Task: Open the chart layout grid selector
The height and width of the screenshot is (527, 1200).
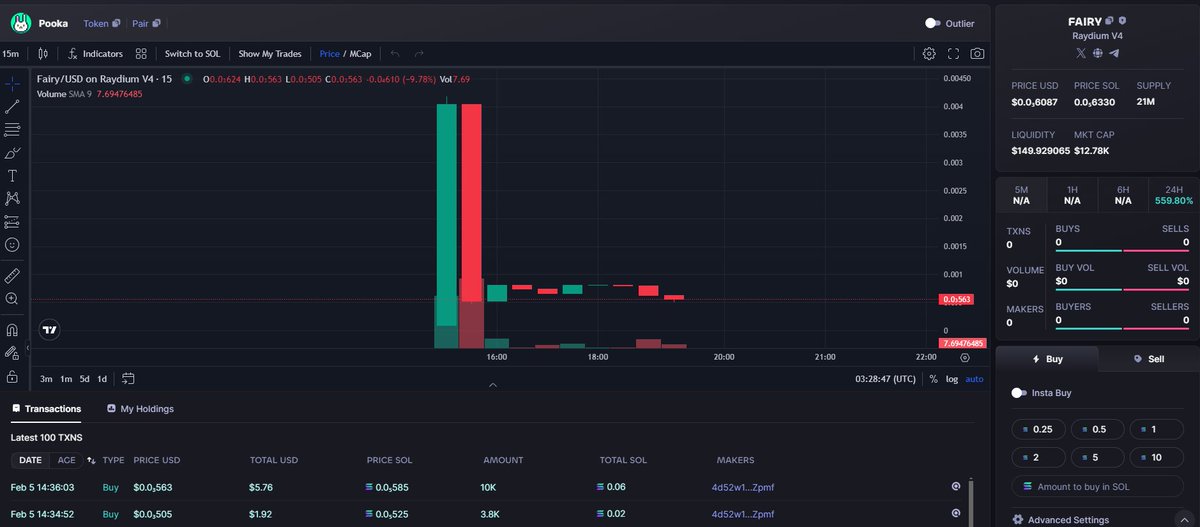Action: click(x=141, y=53)
